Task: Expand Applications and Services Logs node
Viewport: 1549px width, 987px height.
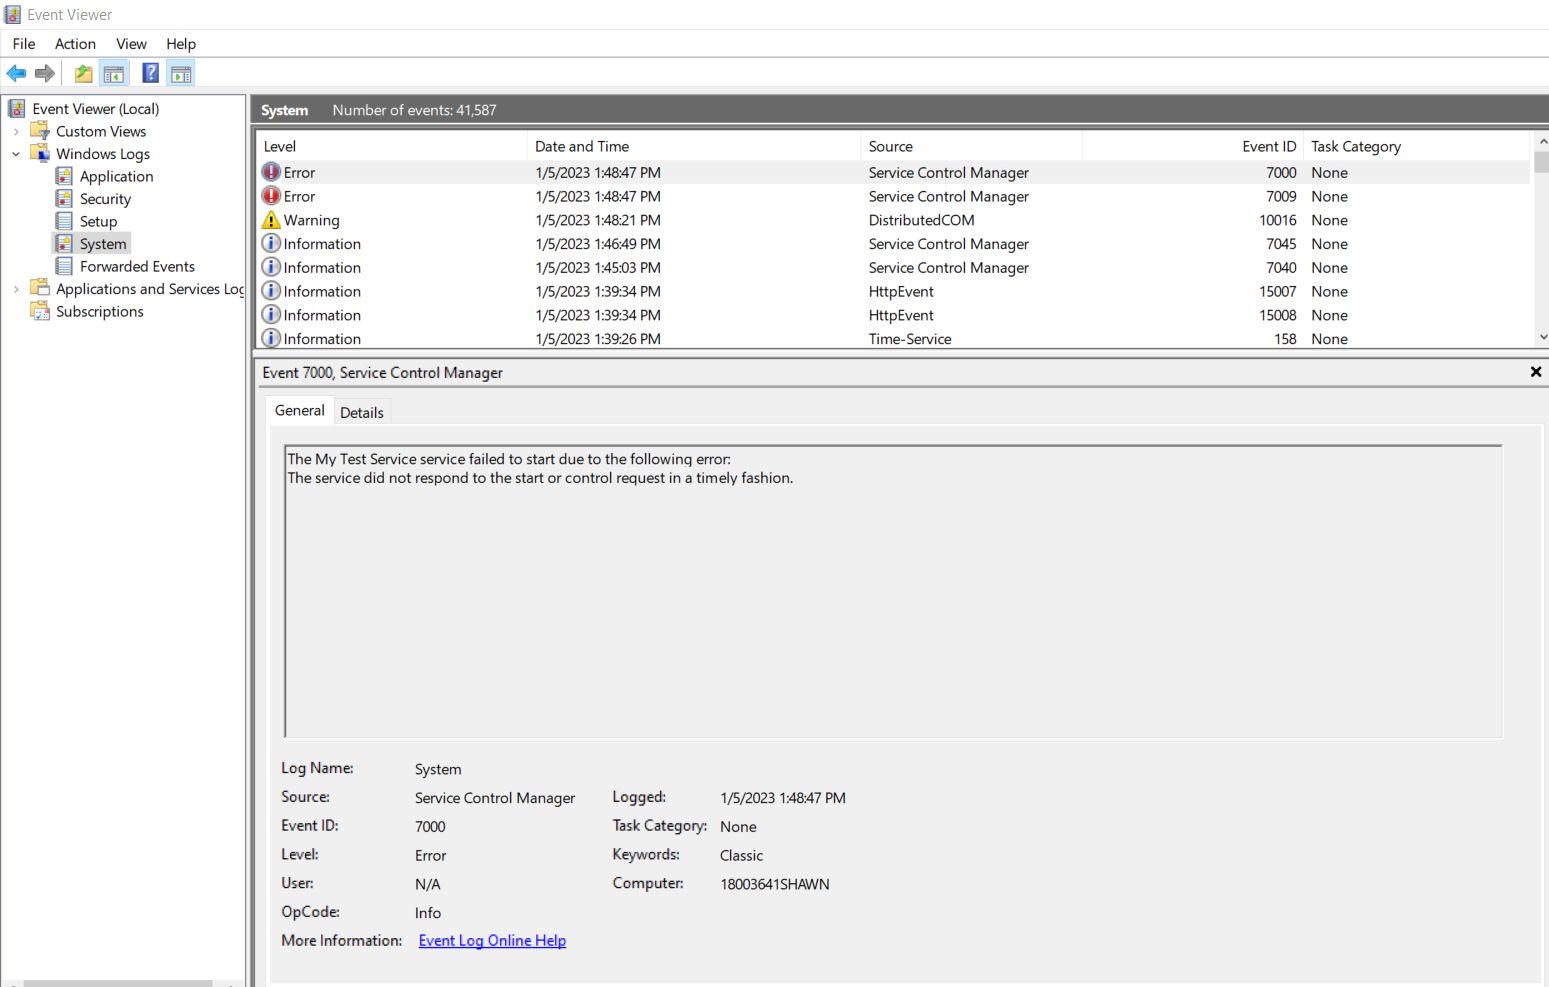Action: [16, 289]
